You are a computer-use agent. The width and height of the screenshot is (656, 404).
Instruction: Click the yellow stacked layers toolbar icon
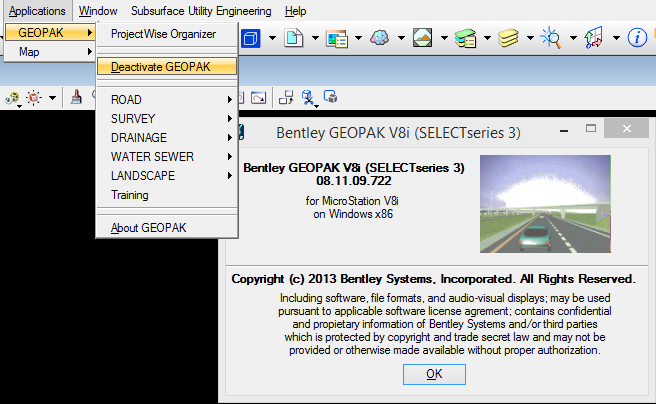click(x=508, y=38)
